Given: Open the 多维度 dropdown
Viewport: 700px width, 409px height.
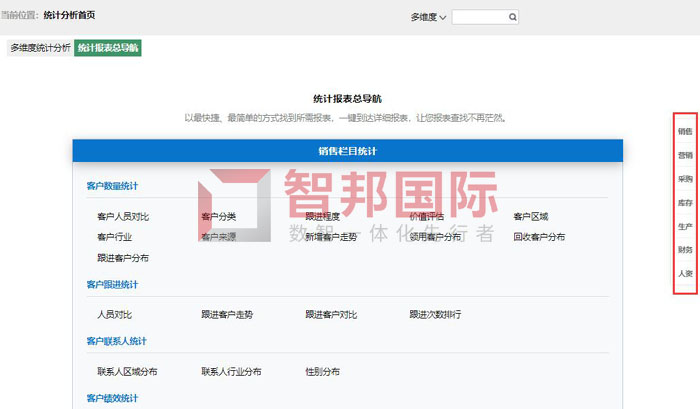Looking at the screenshot, I should [428, 17].
